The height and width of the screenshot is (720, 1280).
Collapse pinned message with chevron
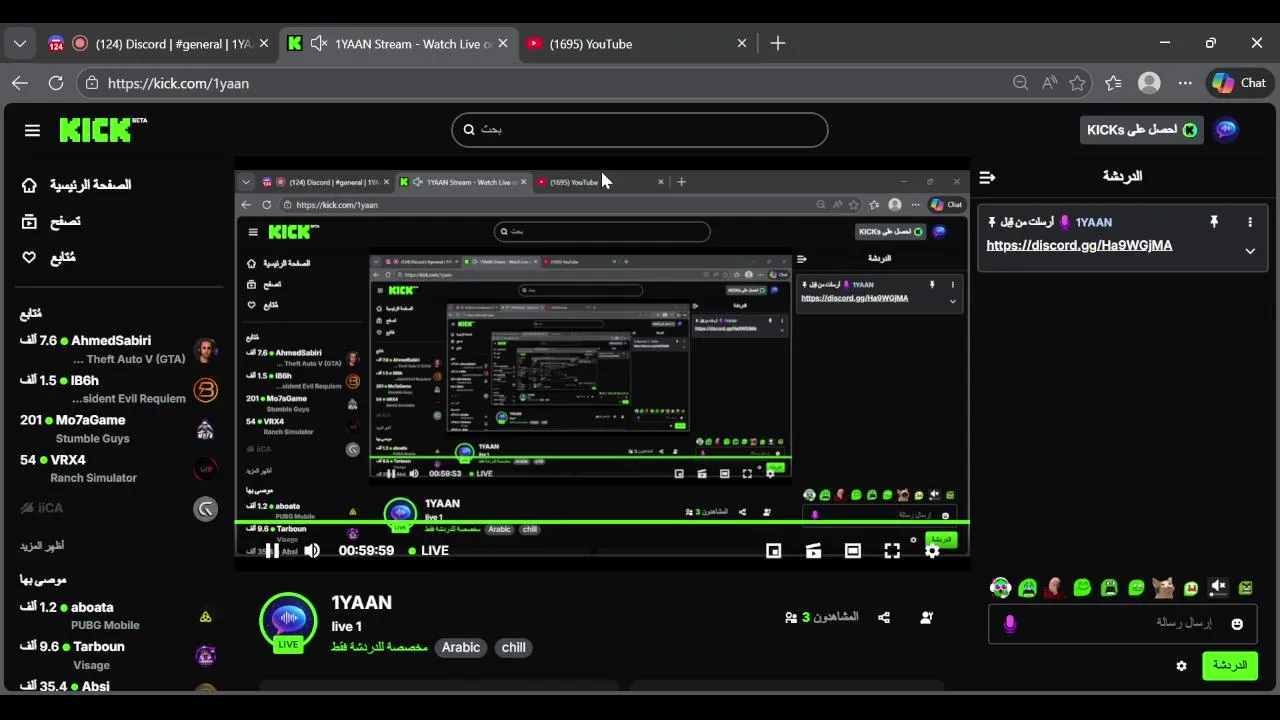pyautogui.click(x=1250, y=251)
